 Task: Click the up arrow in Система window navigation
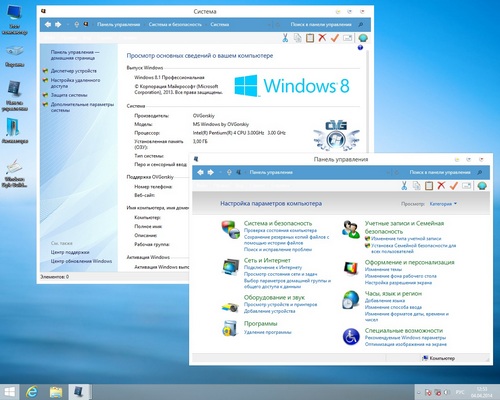coord(76,24)
